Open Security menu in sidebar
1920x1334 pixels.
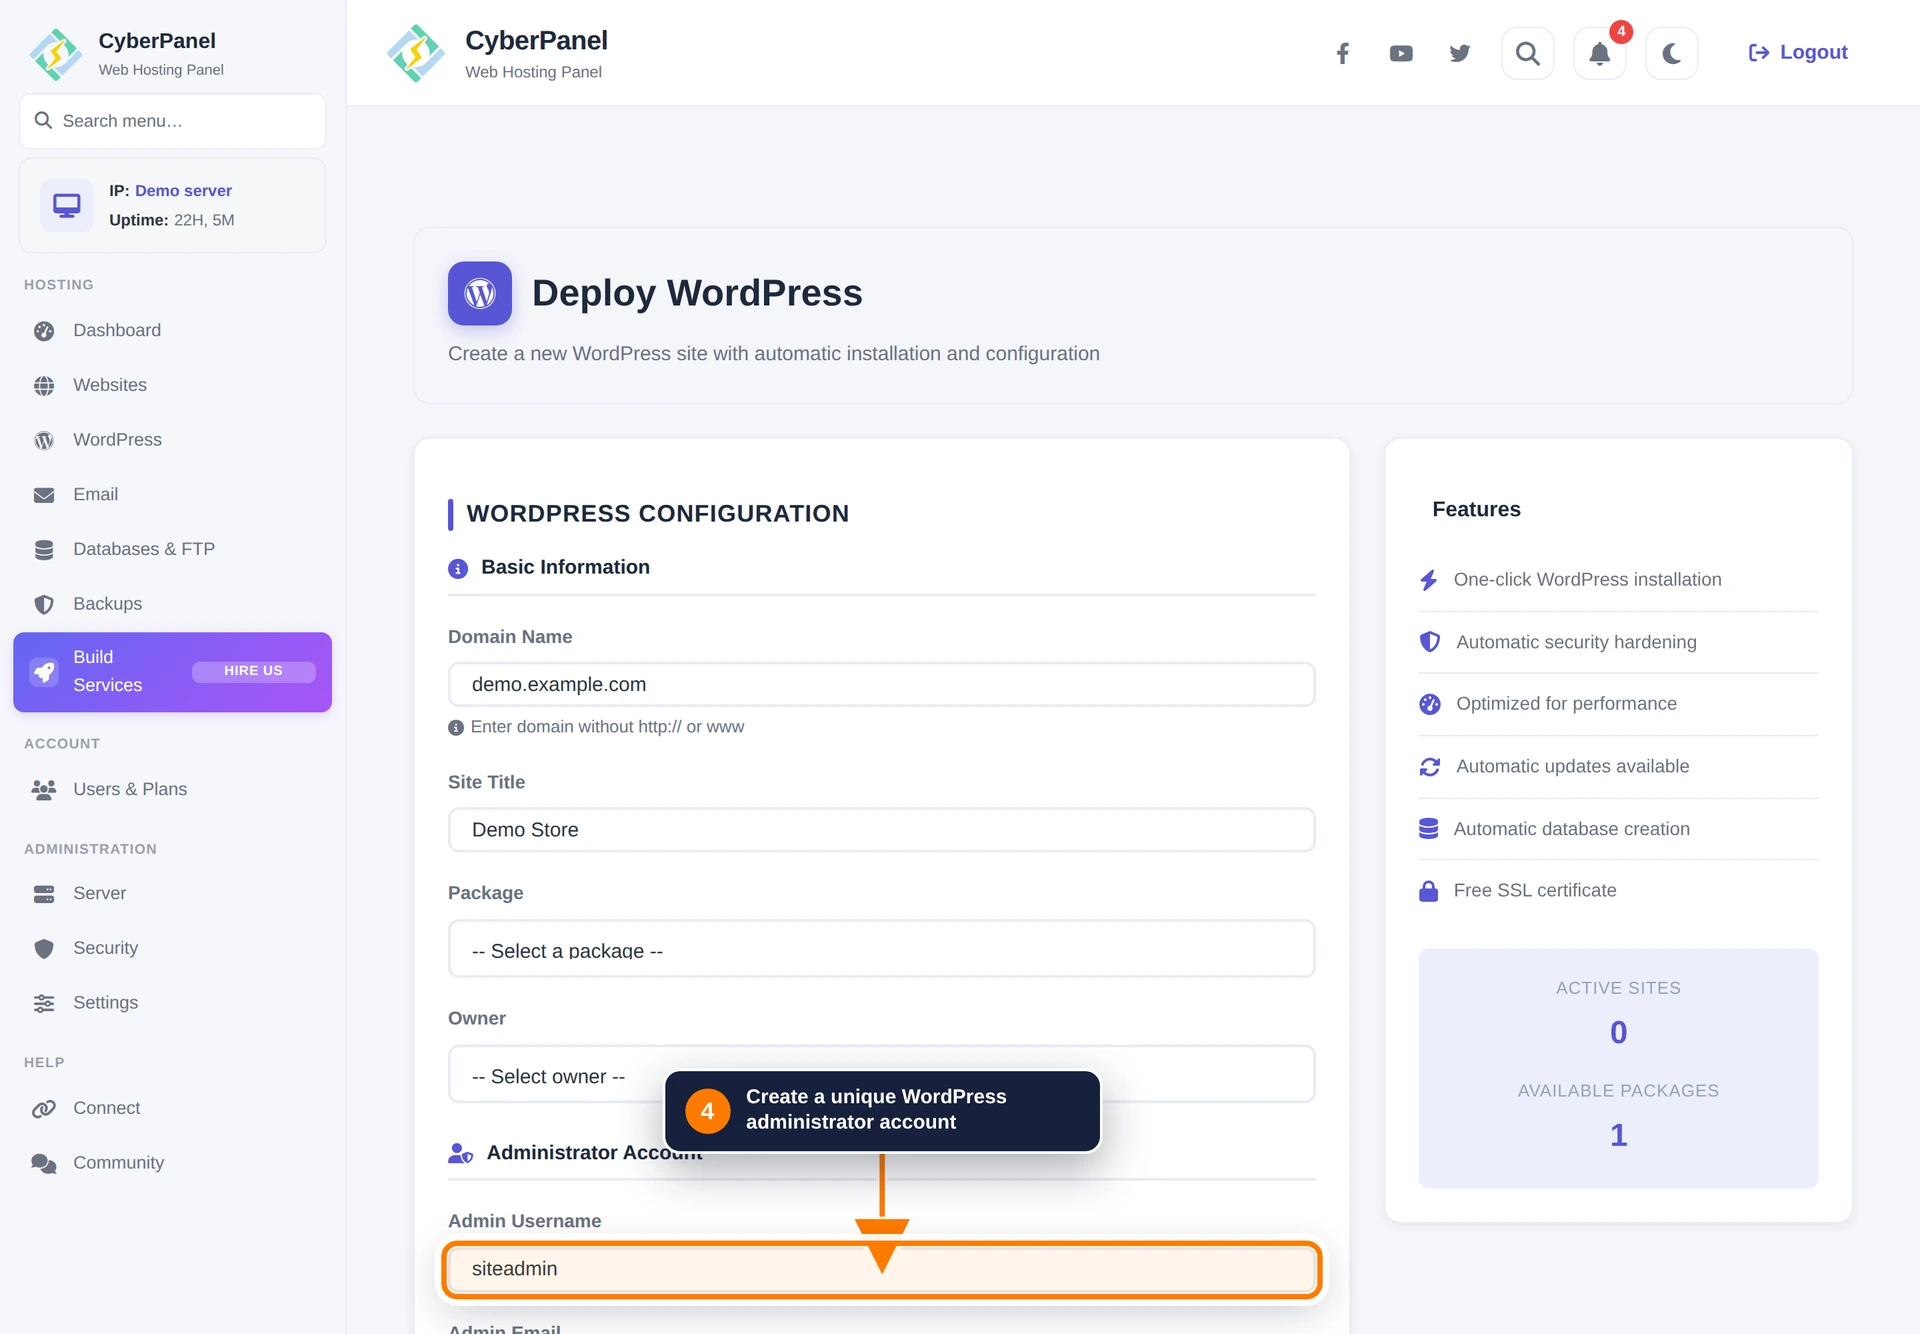pyautogui.click(x=172, y=948)
